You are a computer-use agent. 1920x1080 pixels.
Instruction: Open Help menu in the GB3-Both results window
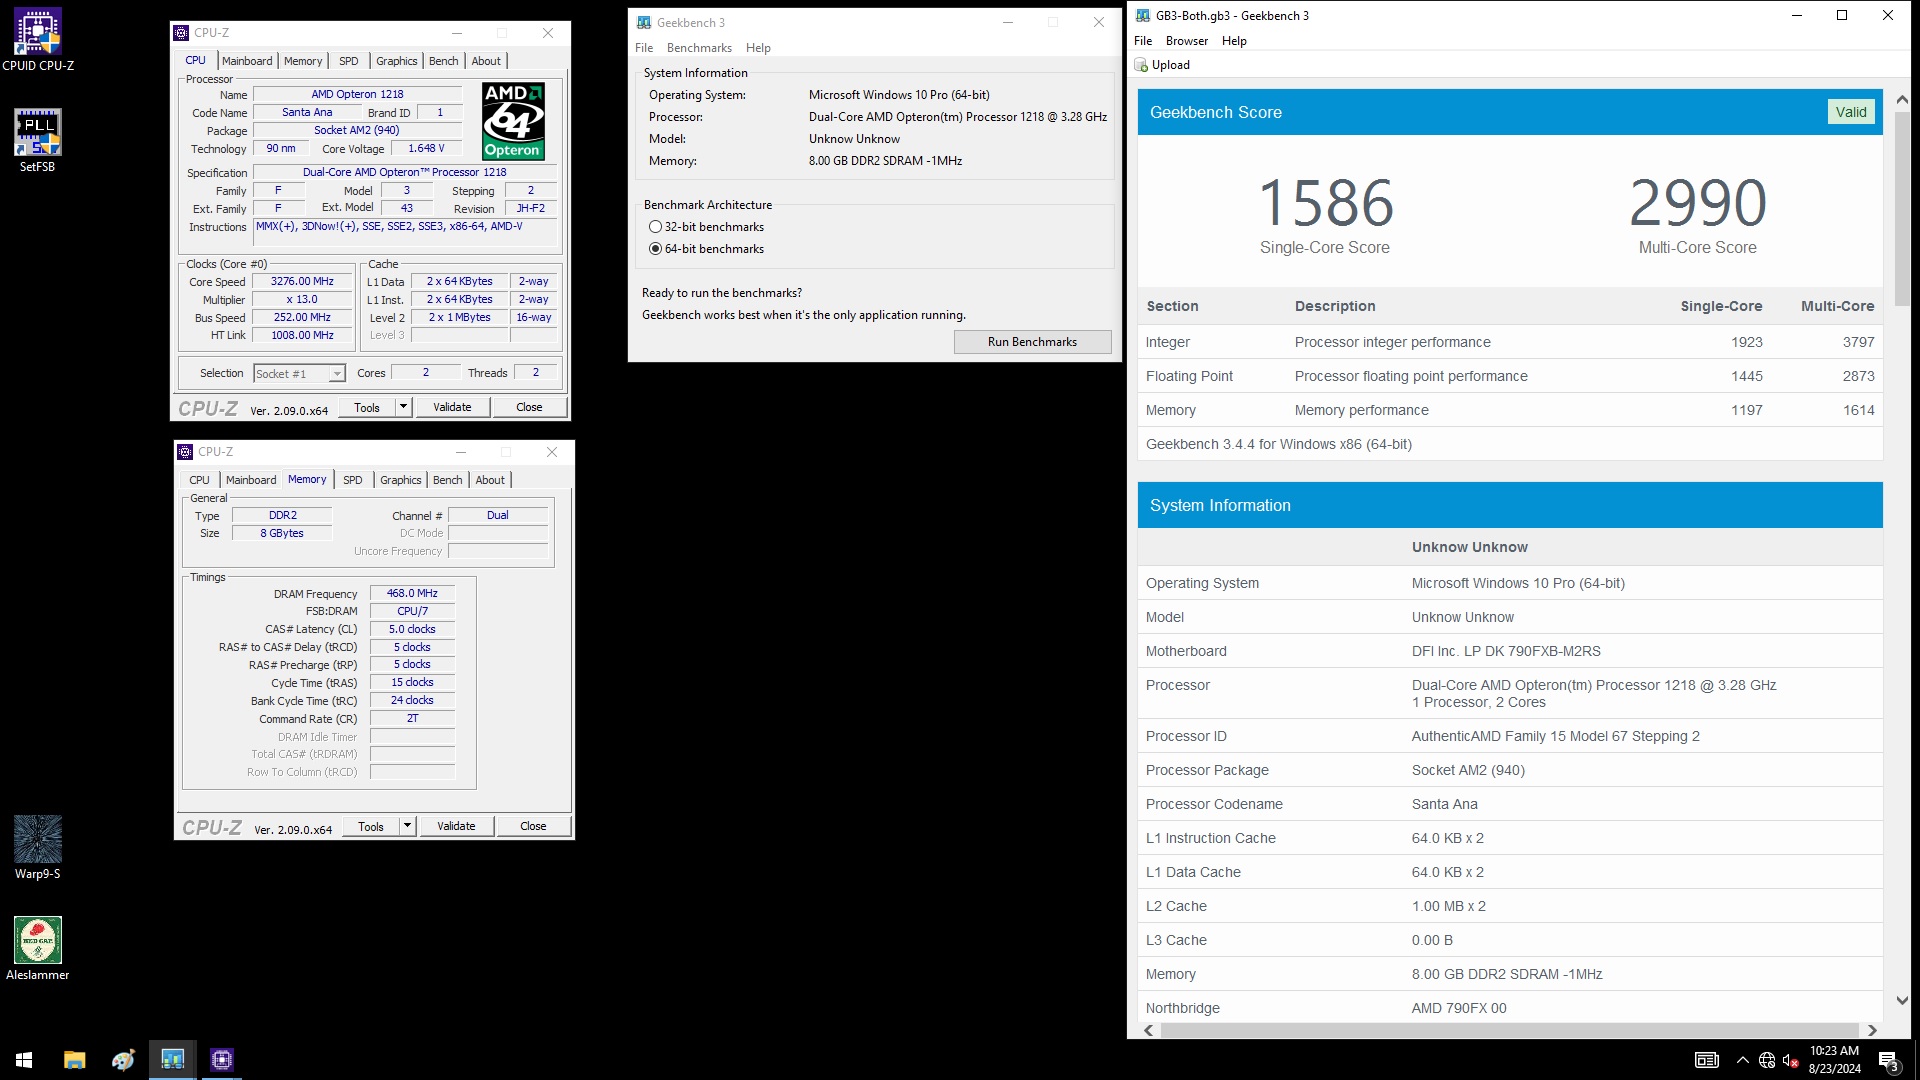pos(1234,41)
